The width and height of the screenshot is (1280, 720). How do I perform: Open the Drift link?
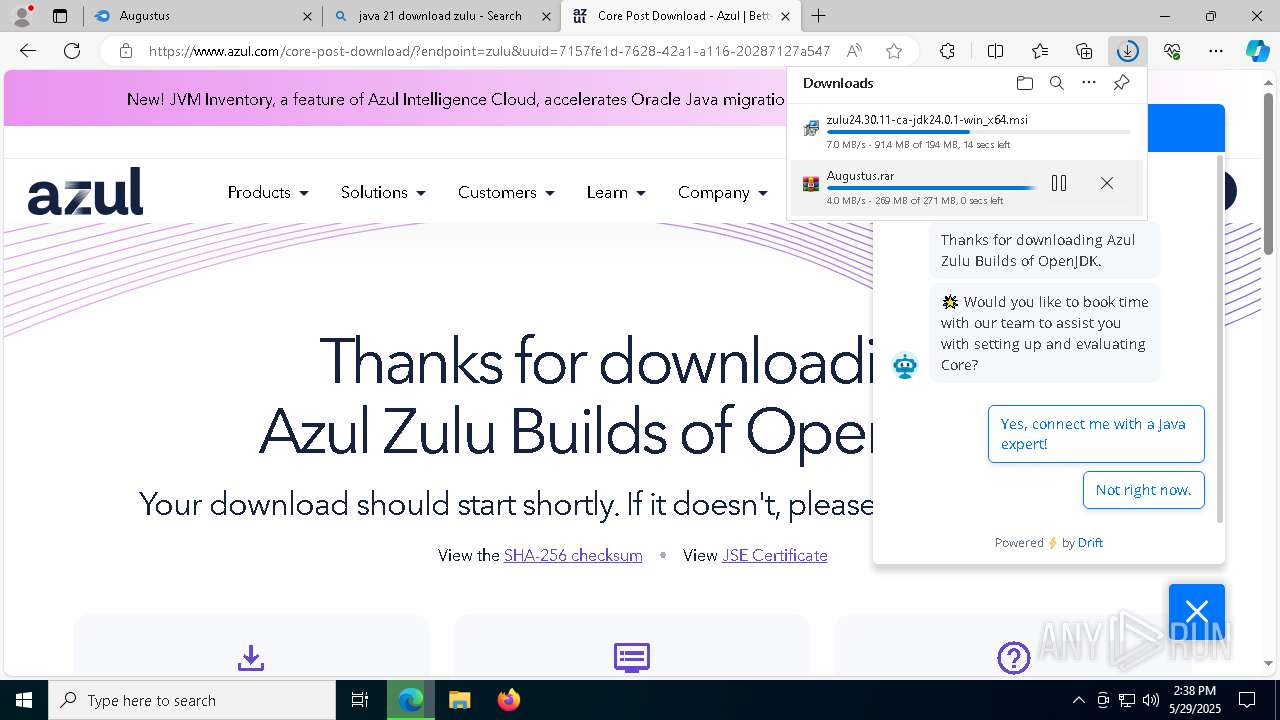(x=1090, y=543)
